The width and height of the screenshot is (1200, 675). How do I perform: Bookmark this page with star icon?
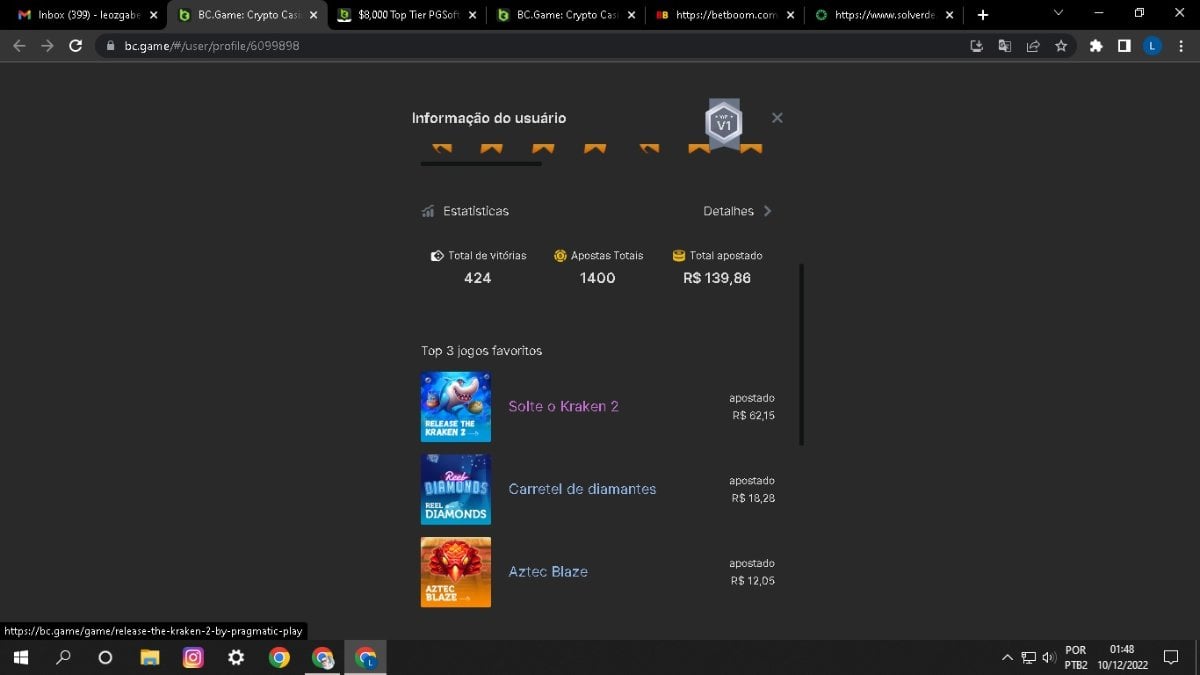(x=1061, y=46)
